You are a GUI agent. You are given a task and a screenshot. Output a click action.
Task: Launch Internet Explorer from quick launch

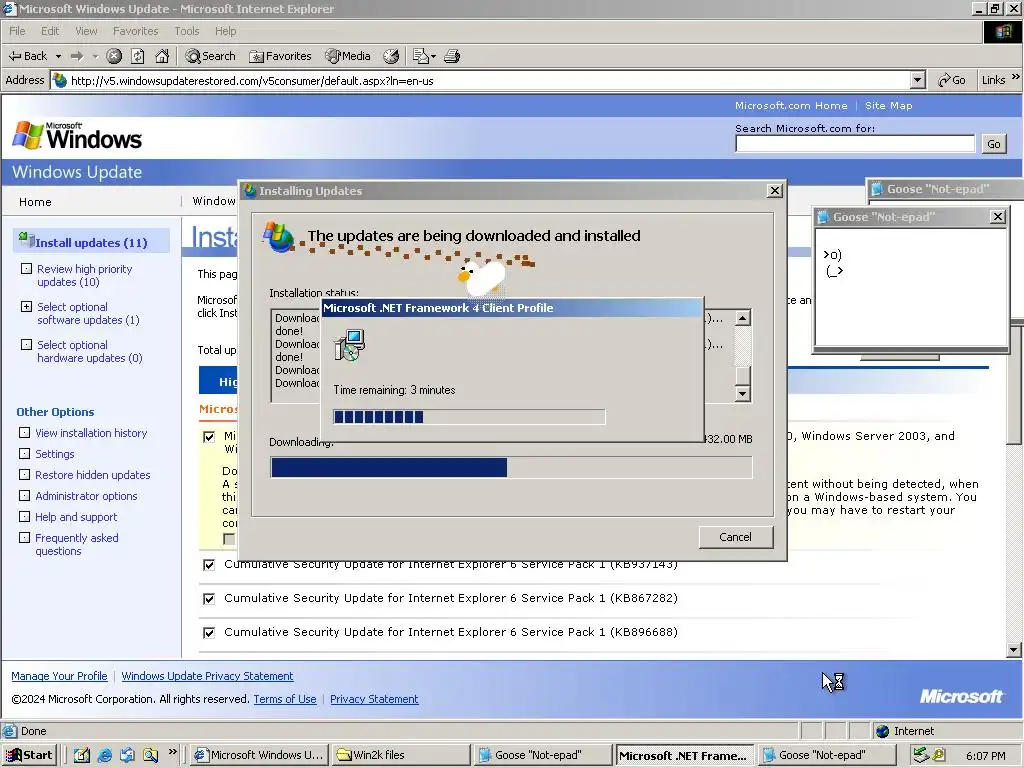point(104,755)
